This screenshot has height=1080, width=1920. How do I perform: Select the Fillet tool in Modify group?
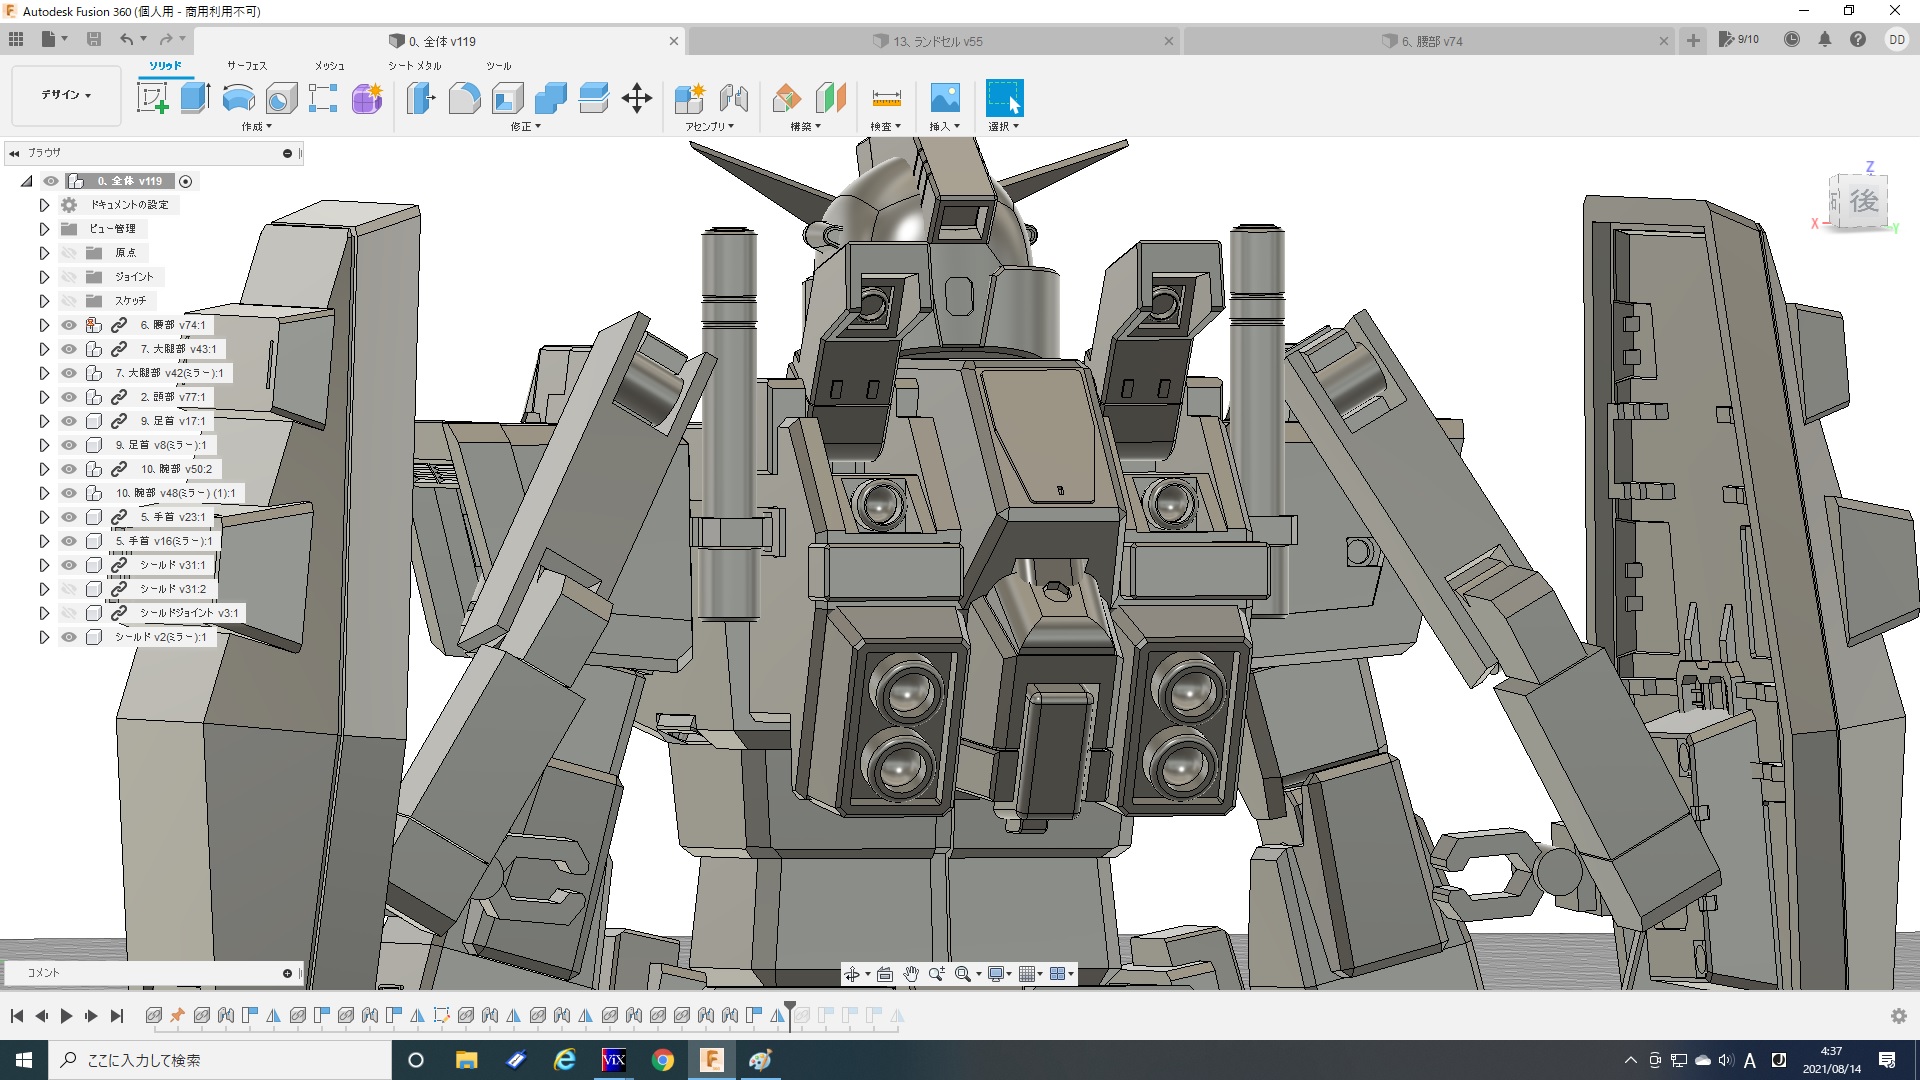click(464, 98)
